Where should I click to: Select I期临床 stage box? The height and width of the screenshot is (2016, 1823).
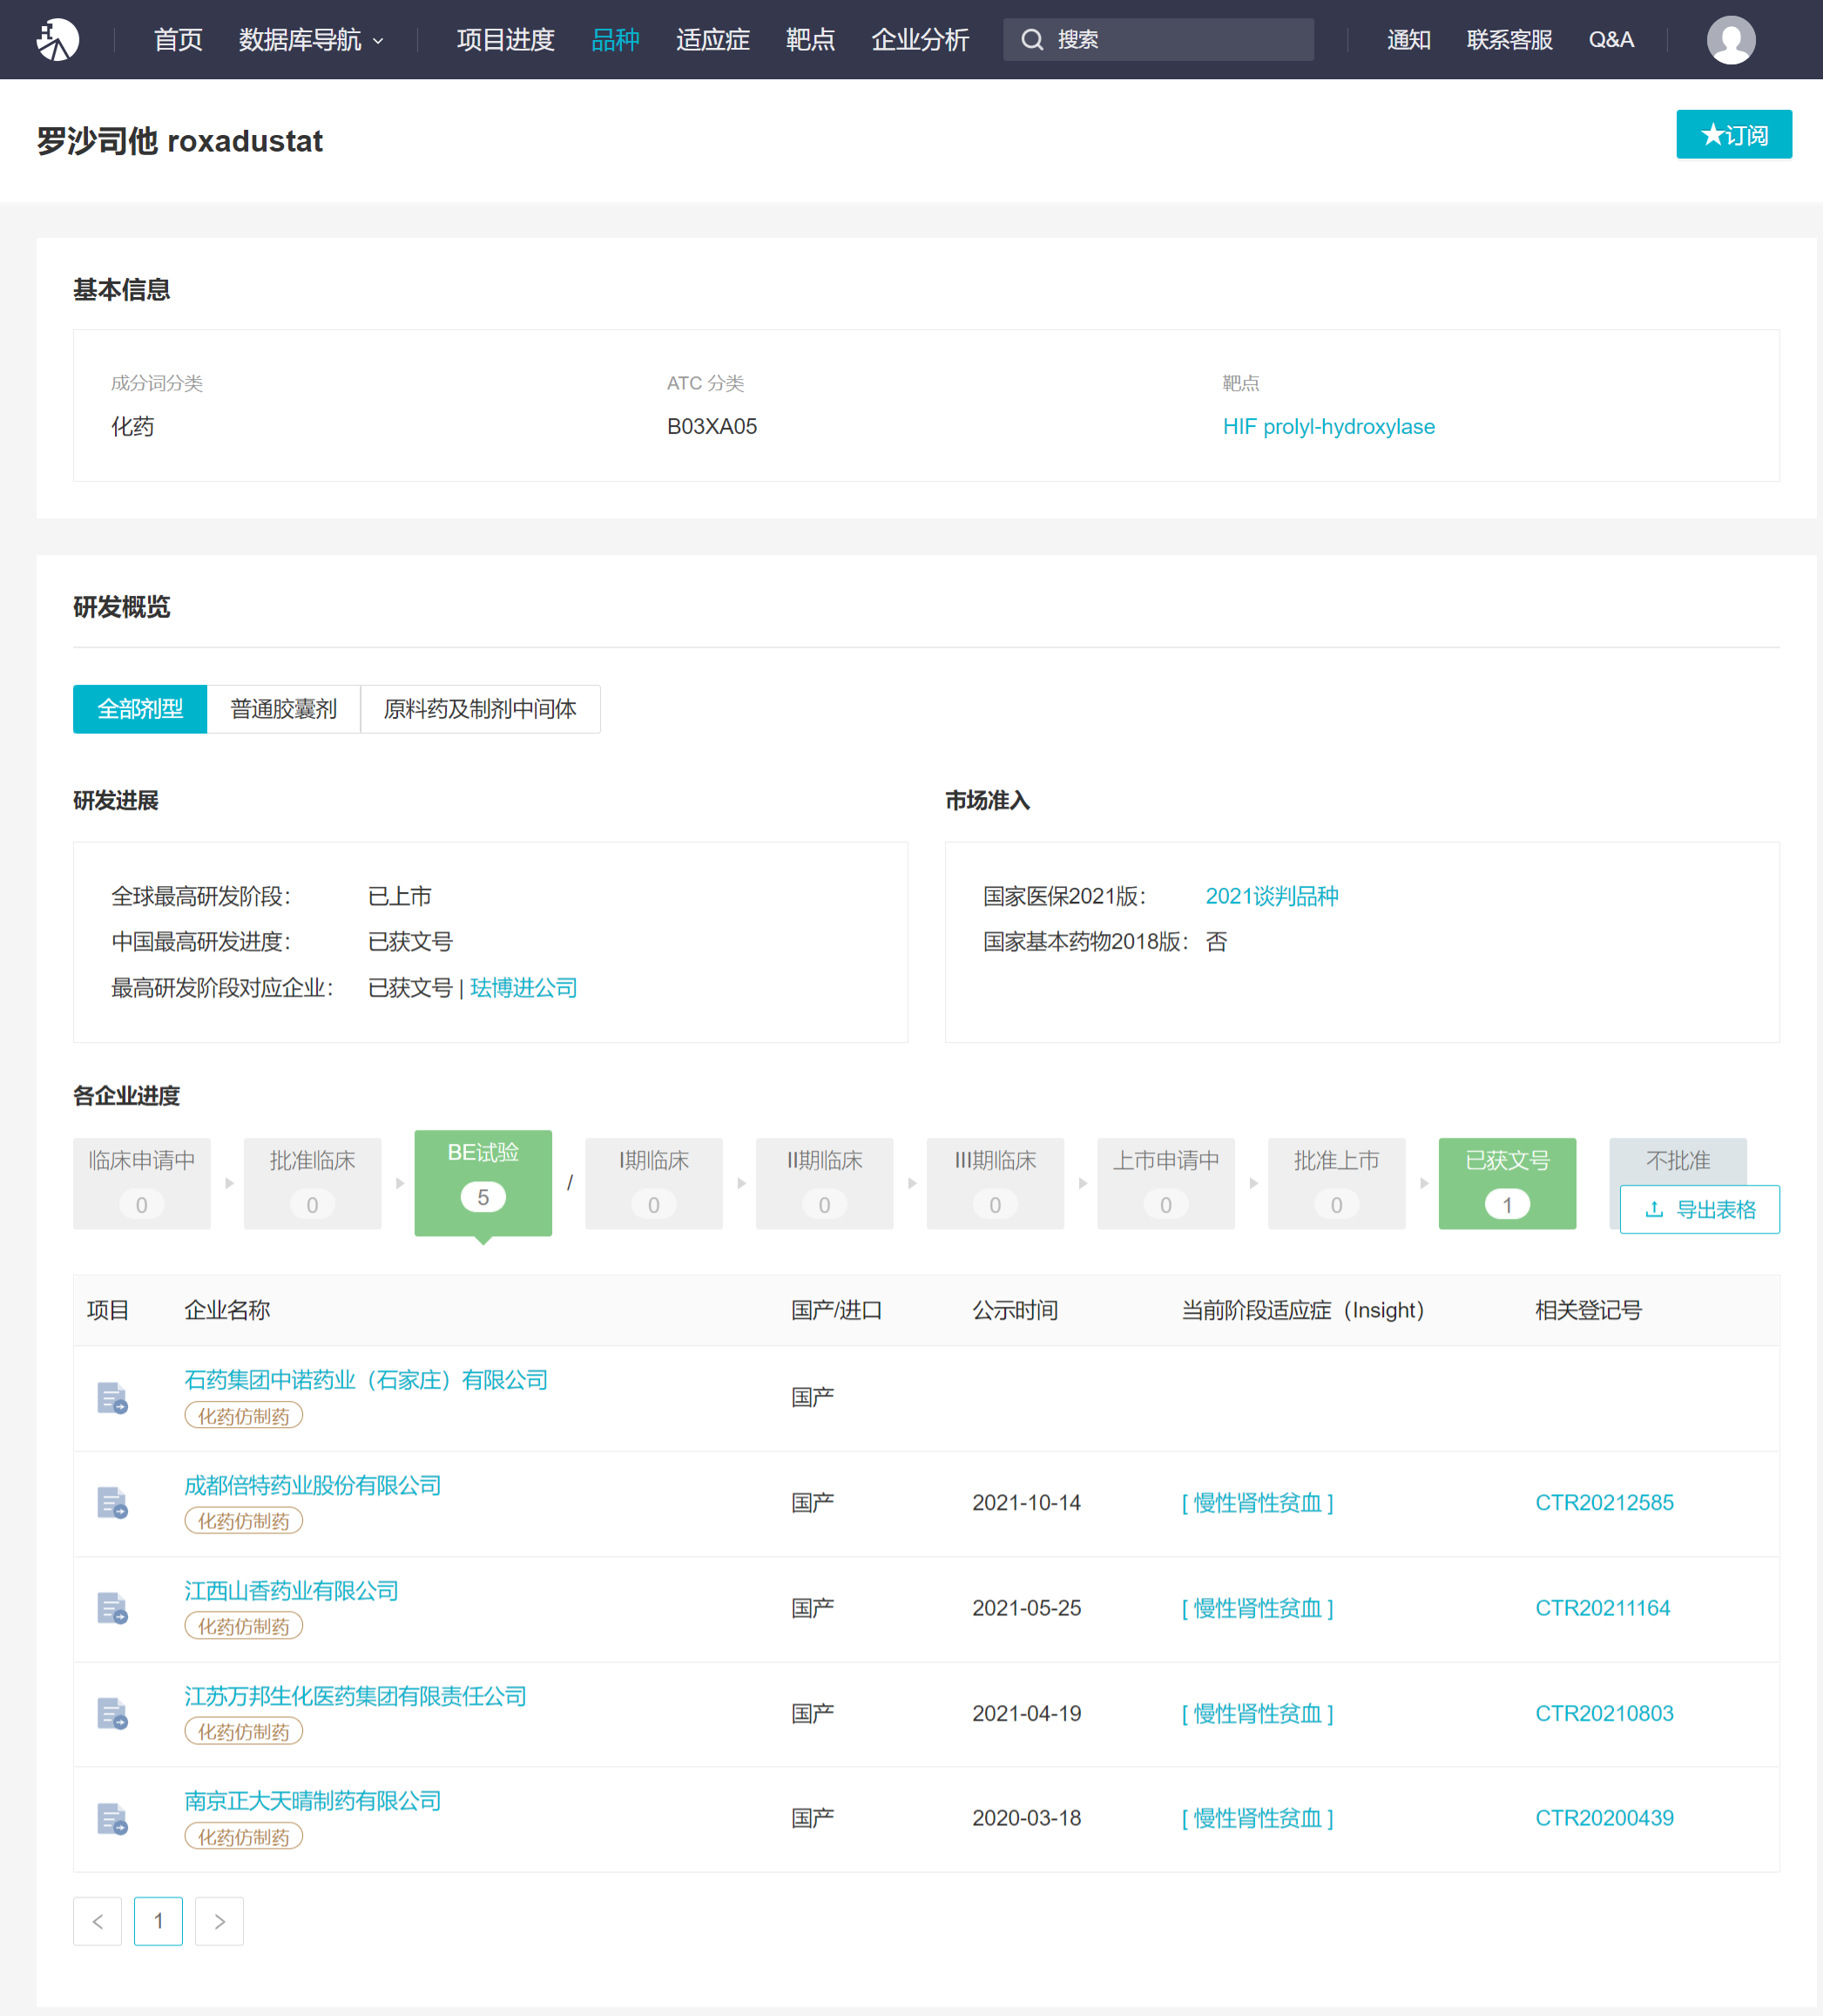coord(654,1183)
